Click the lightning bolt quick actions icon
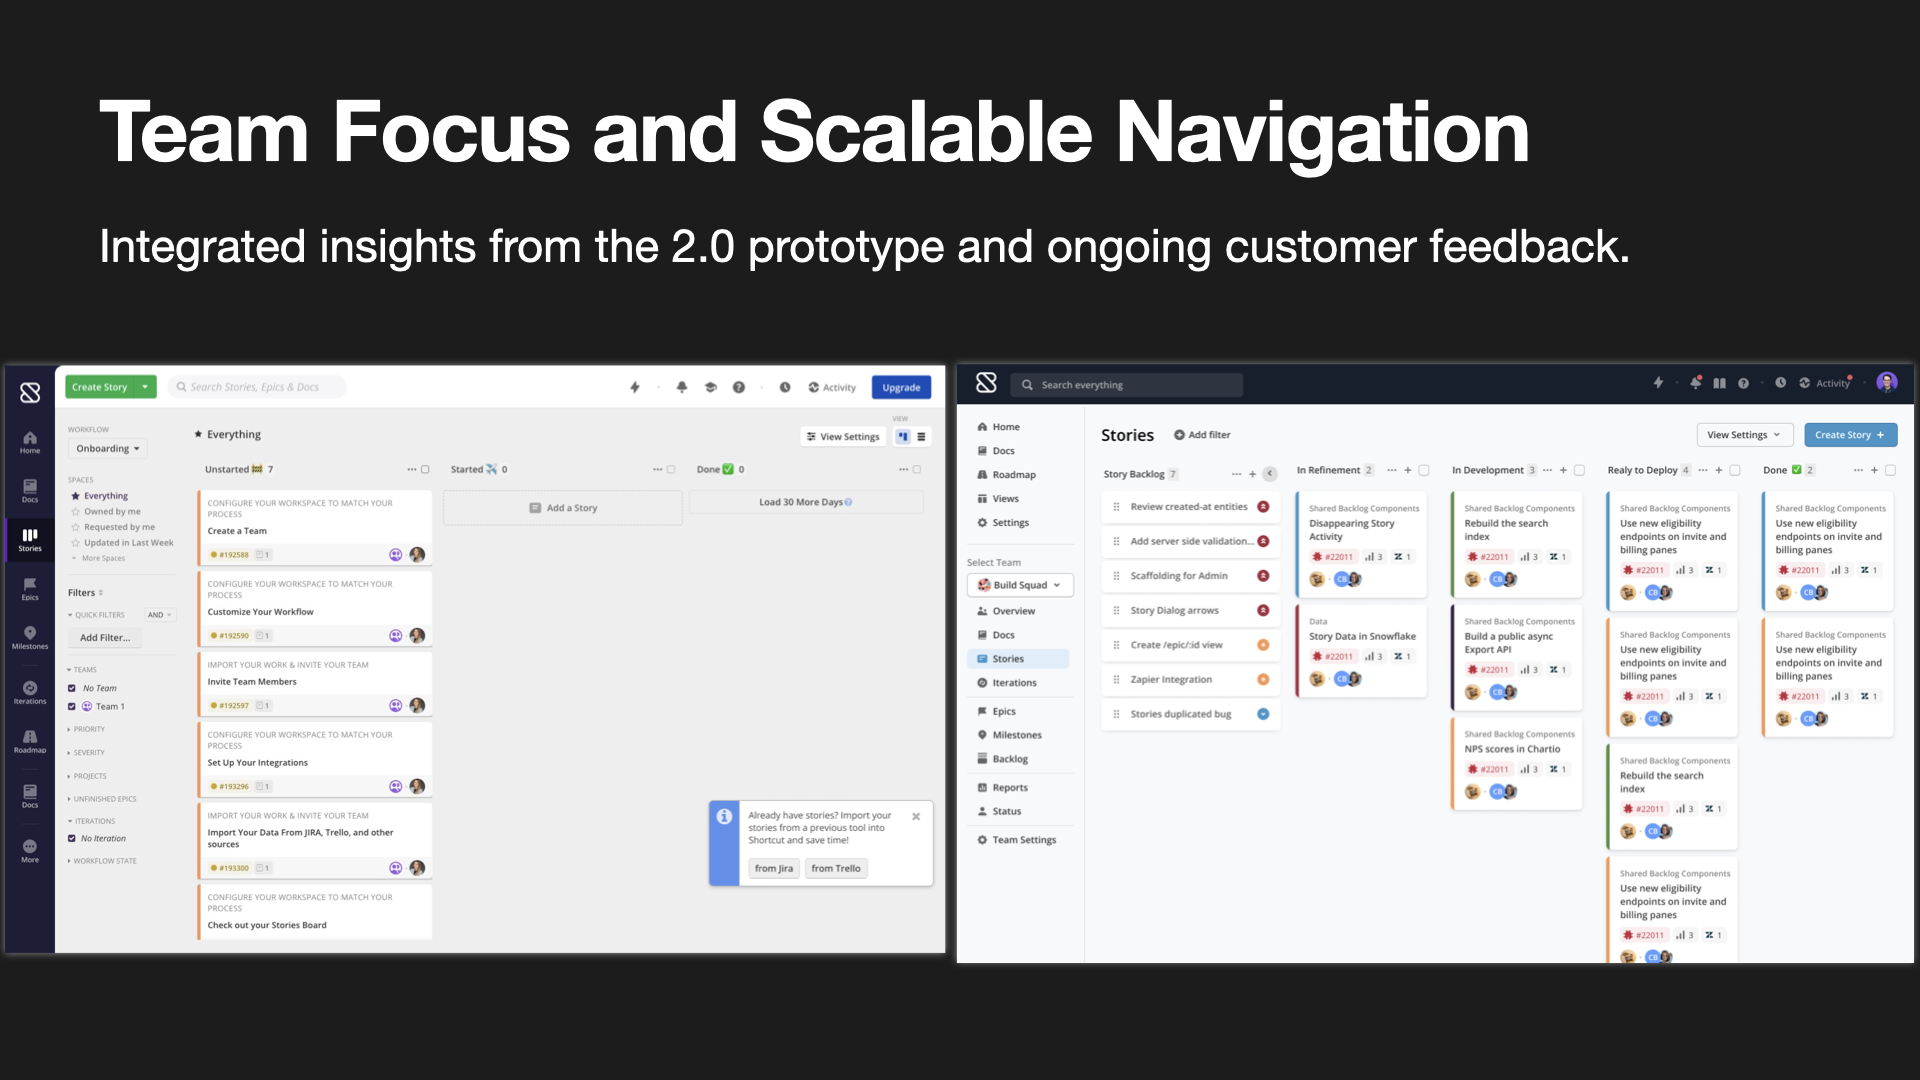 (x=635, y=387)
